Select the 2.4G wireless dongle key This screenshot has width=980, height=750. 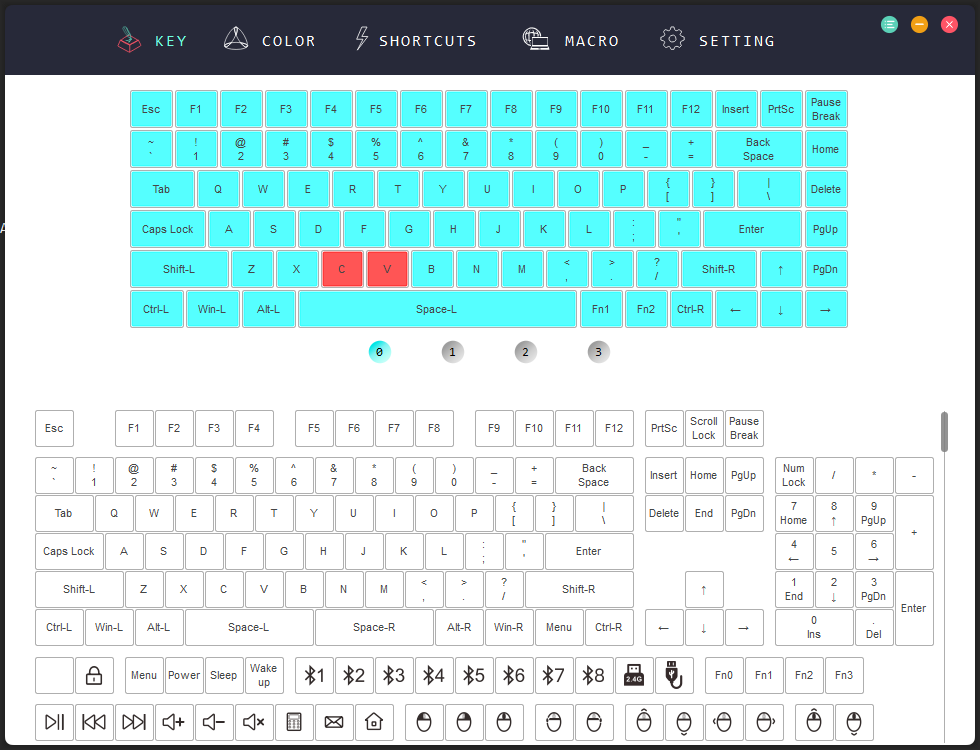coord(634,676)
